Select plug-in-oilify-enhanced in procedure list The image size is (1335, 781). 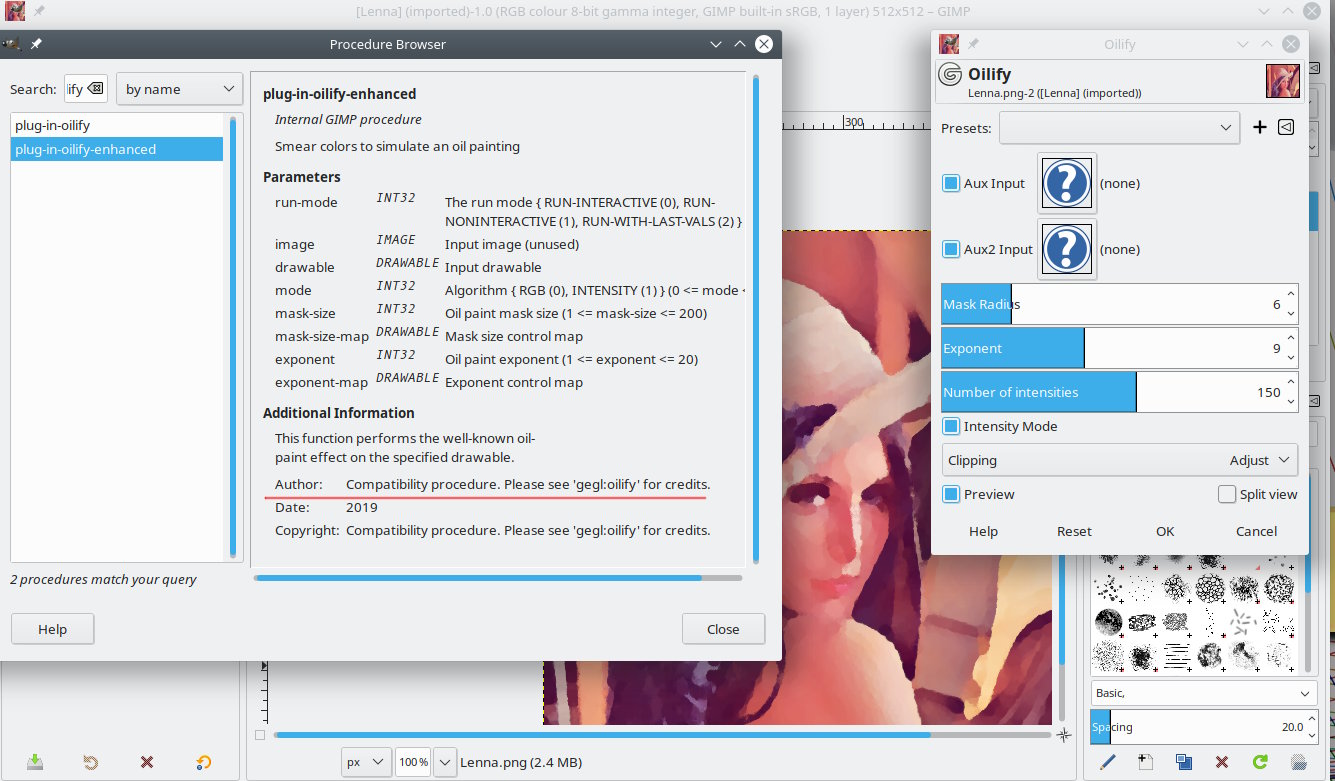click(x=117, y=149)
